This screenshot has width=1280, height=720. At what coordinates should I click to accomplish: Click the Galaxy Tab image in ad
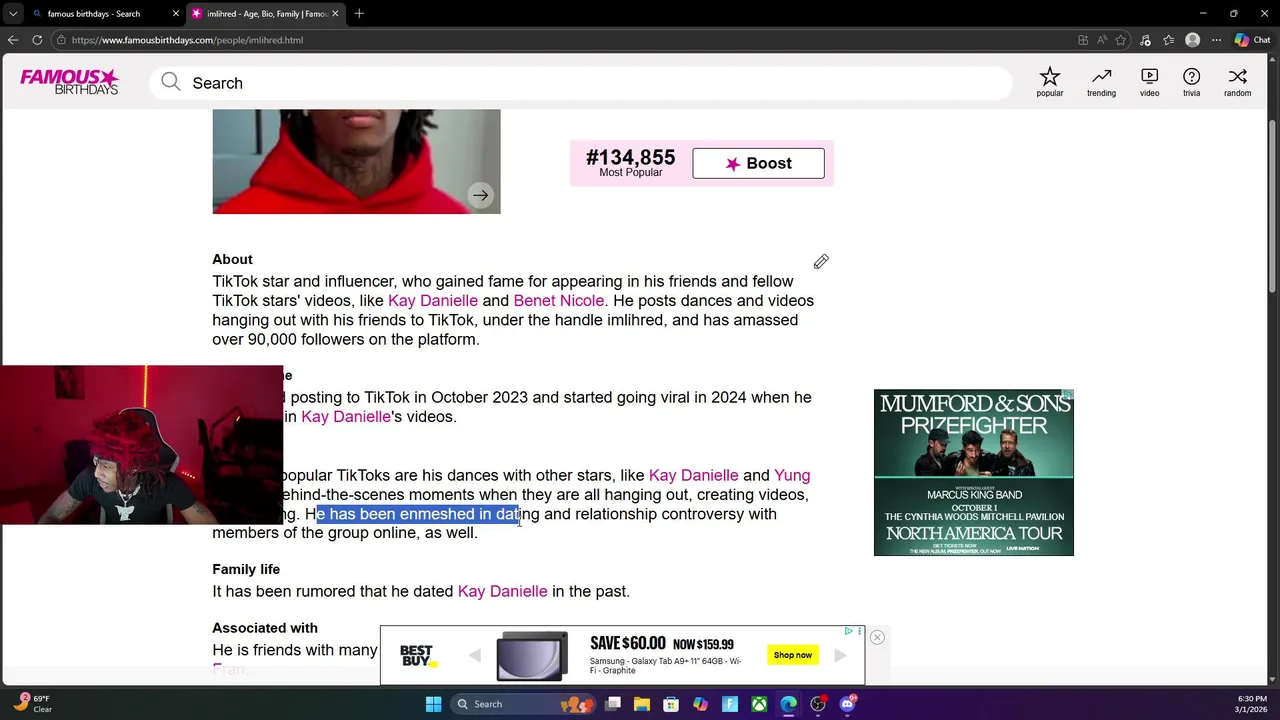(x=532, y=656)
